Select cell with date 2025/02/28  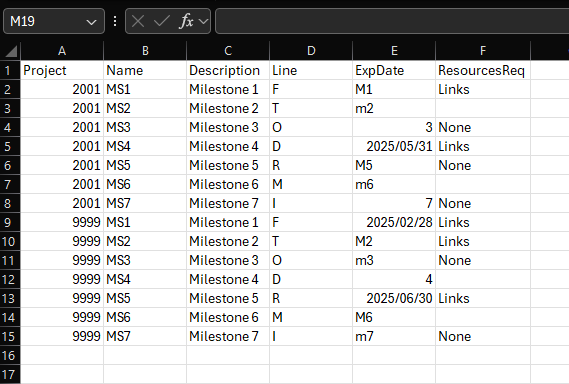[394, 222]
